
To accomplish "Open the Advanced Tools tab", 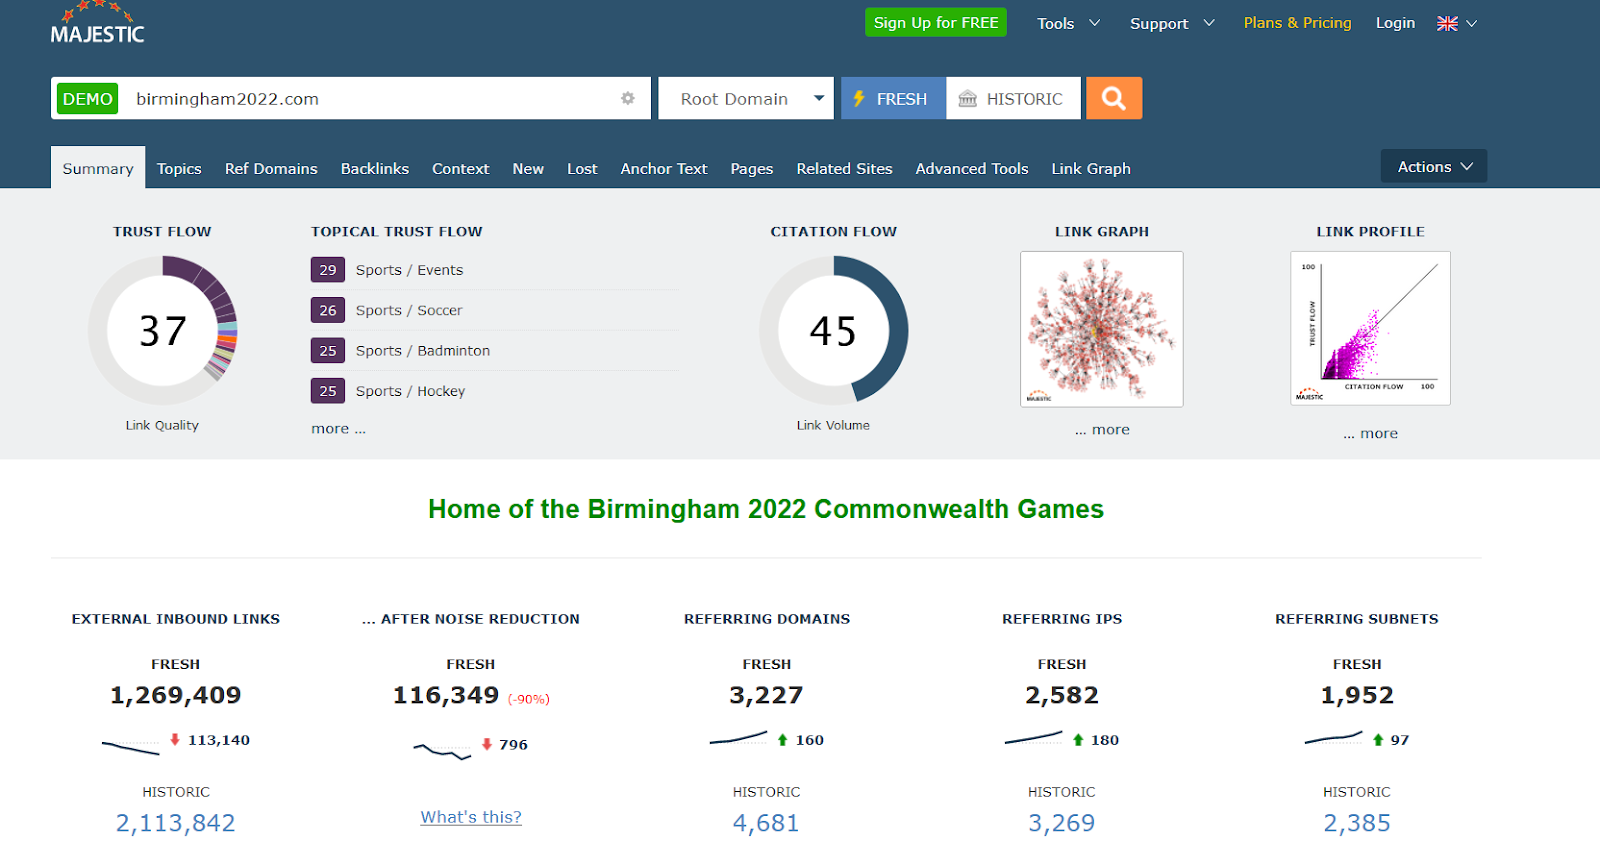I will pos(972,168).
